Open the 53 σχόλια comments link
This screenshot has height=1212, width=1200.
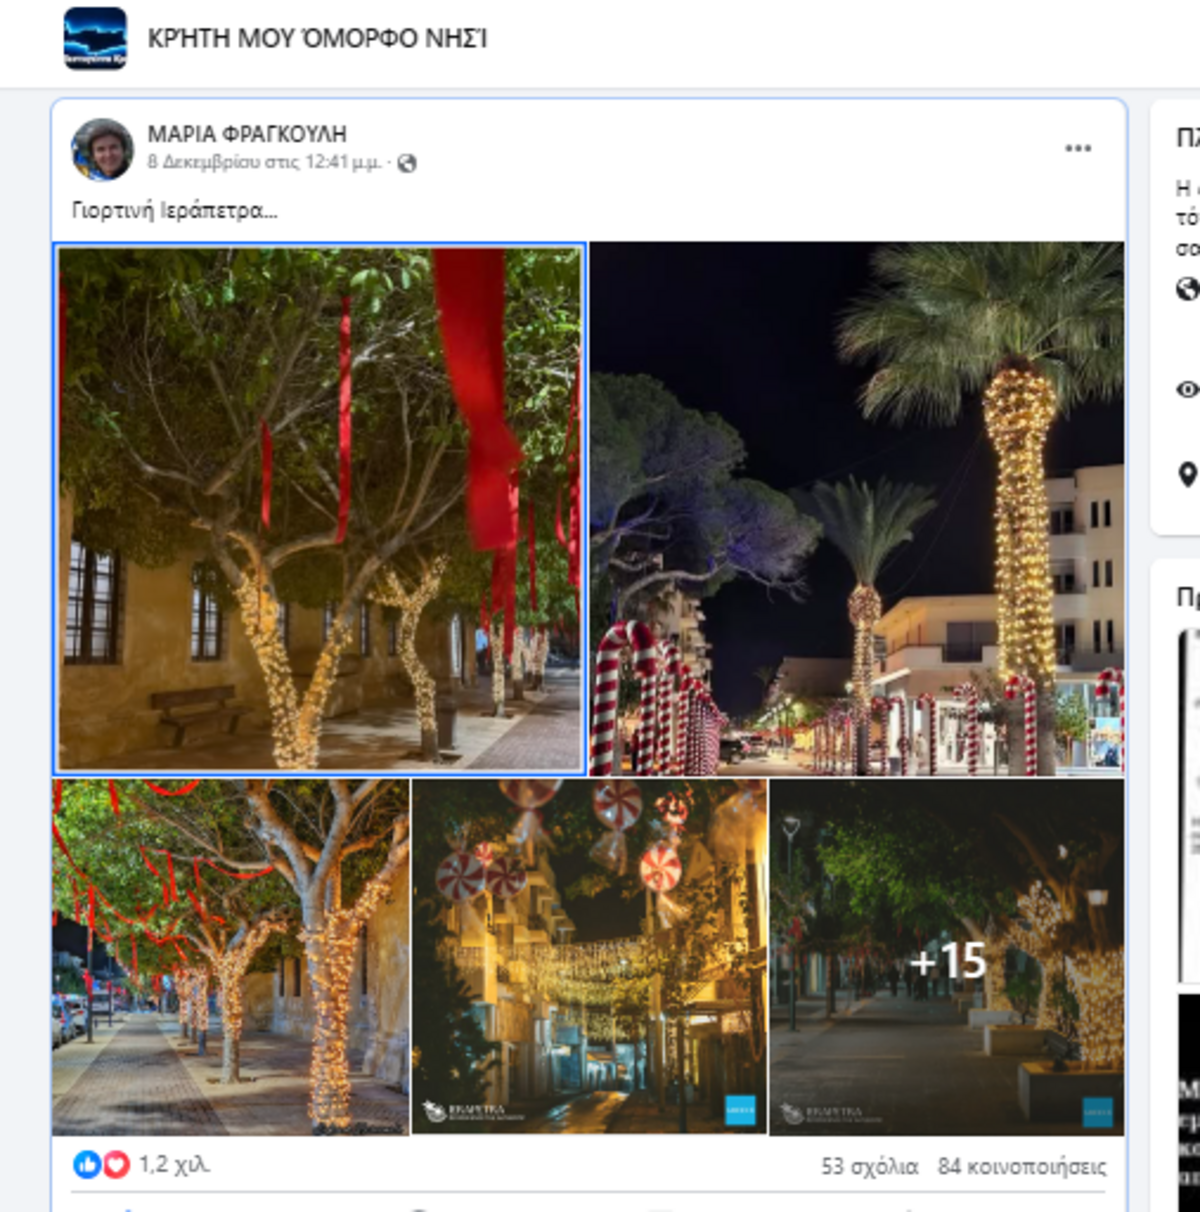(869, 1166)
